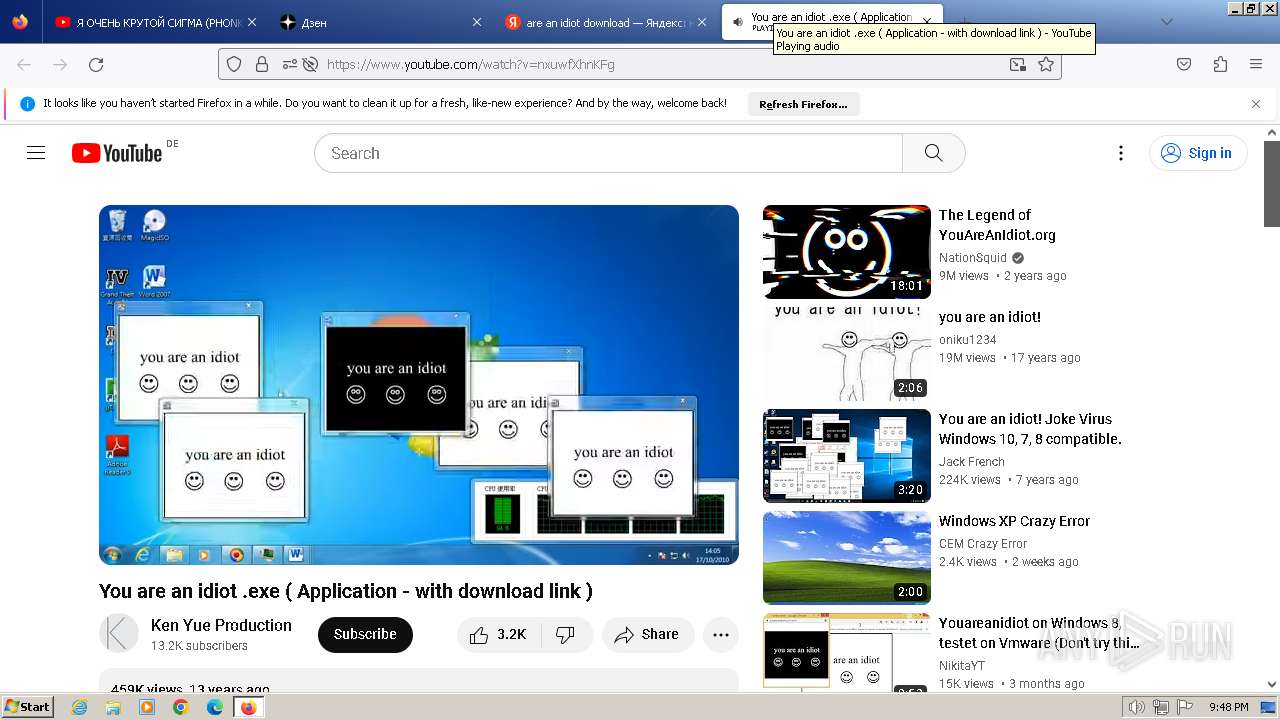Bookmark this page with star icon
The image size is (1280, 720).
pos(1046,64)
